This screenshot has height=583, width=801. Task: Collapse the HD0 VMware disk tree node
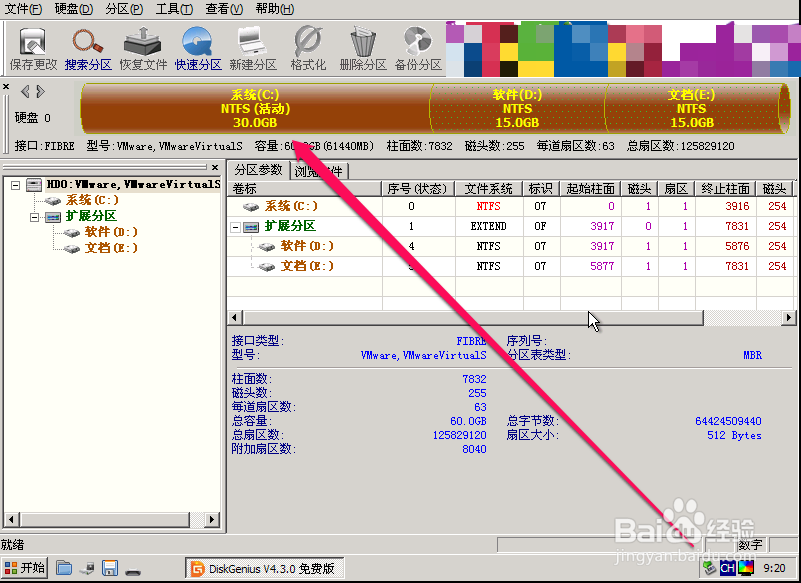point(16,185)
